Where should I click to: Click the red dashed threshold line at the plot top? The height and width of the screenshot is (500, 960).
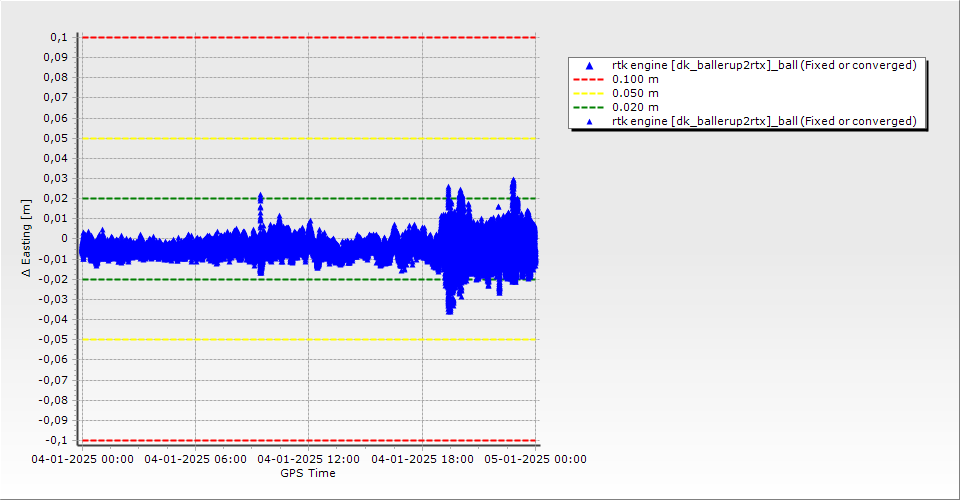(x=300, y=38)
